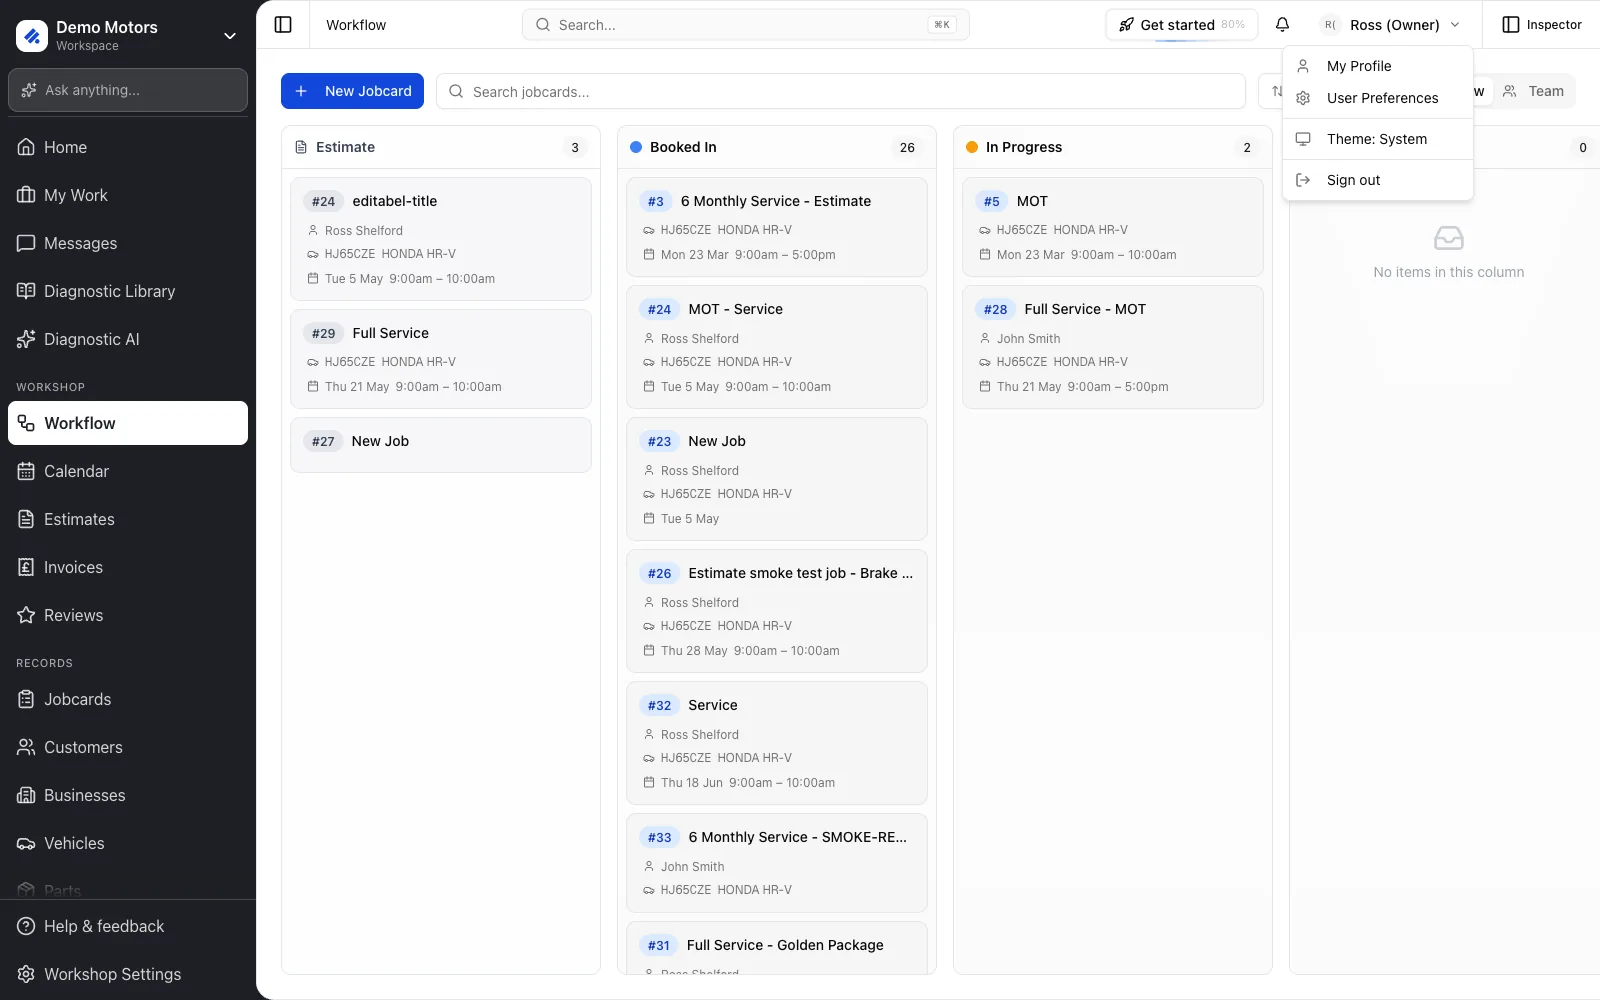Open Jobcards records

point(128,699)
